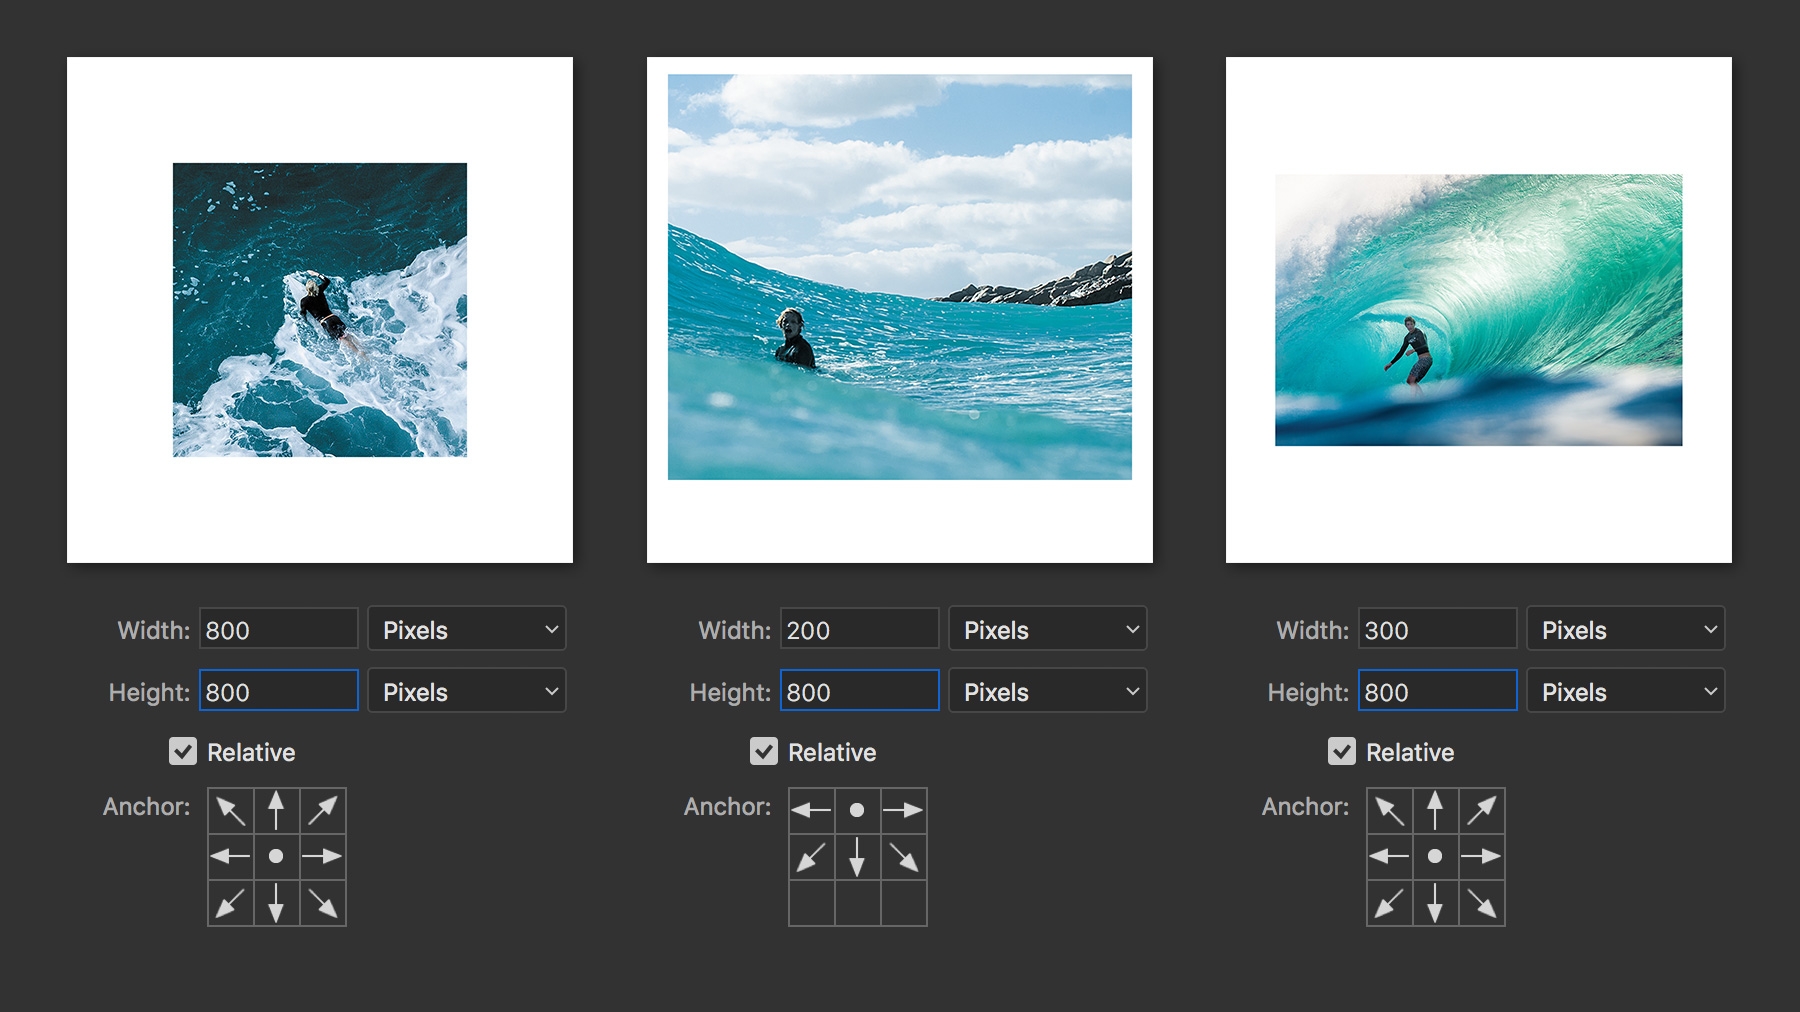The height and width of the screenshot is (1012, 1800).
Task: Click the center anchor dot in the middle anchor grid
Action: click(x=858, y=810)
